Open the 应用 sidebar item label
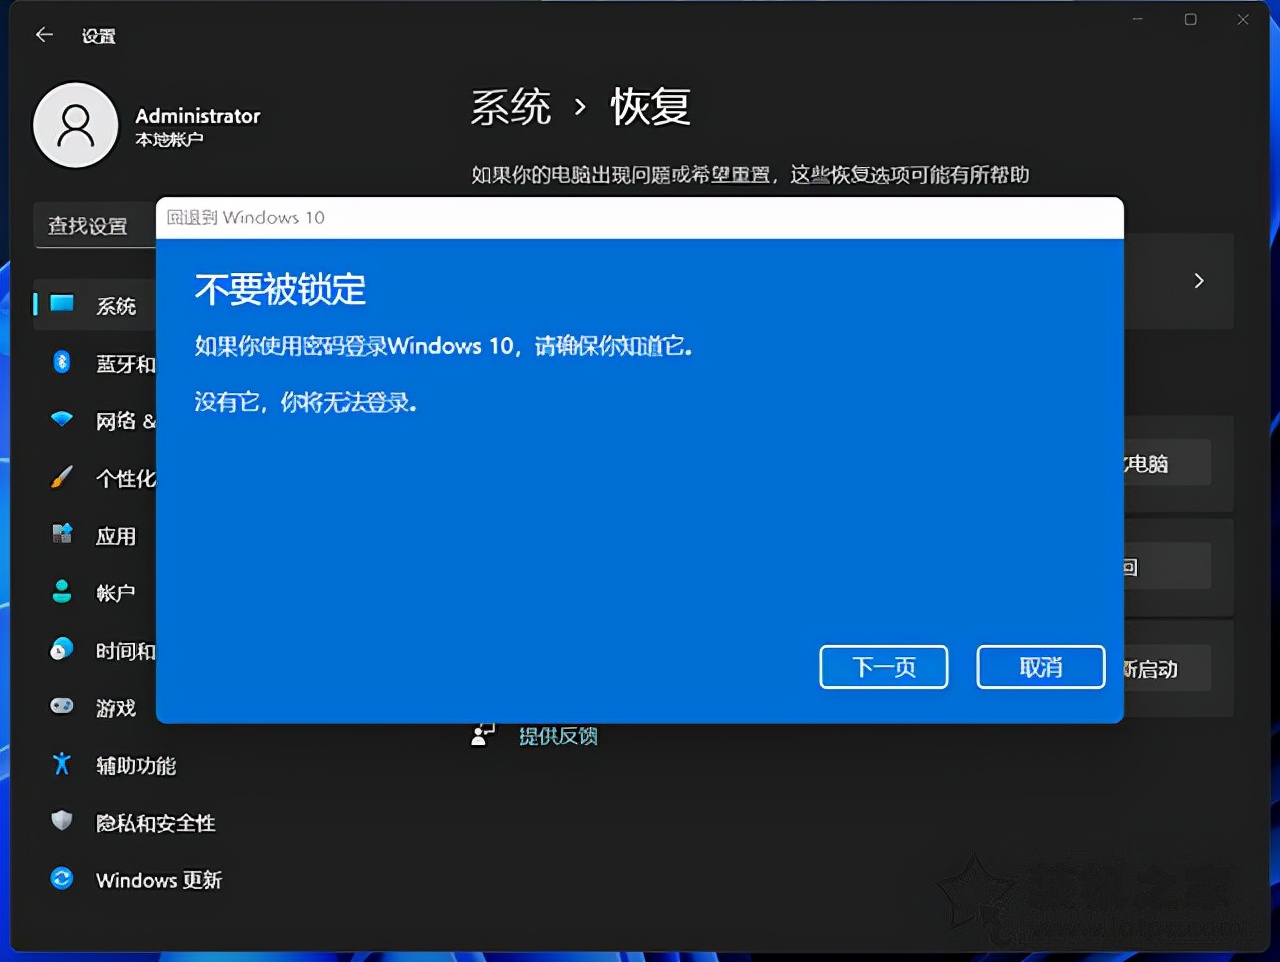 [x=116, y=536]
